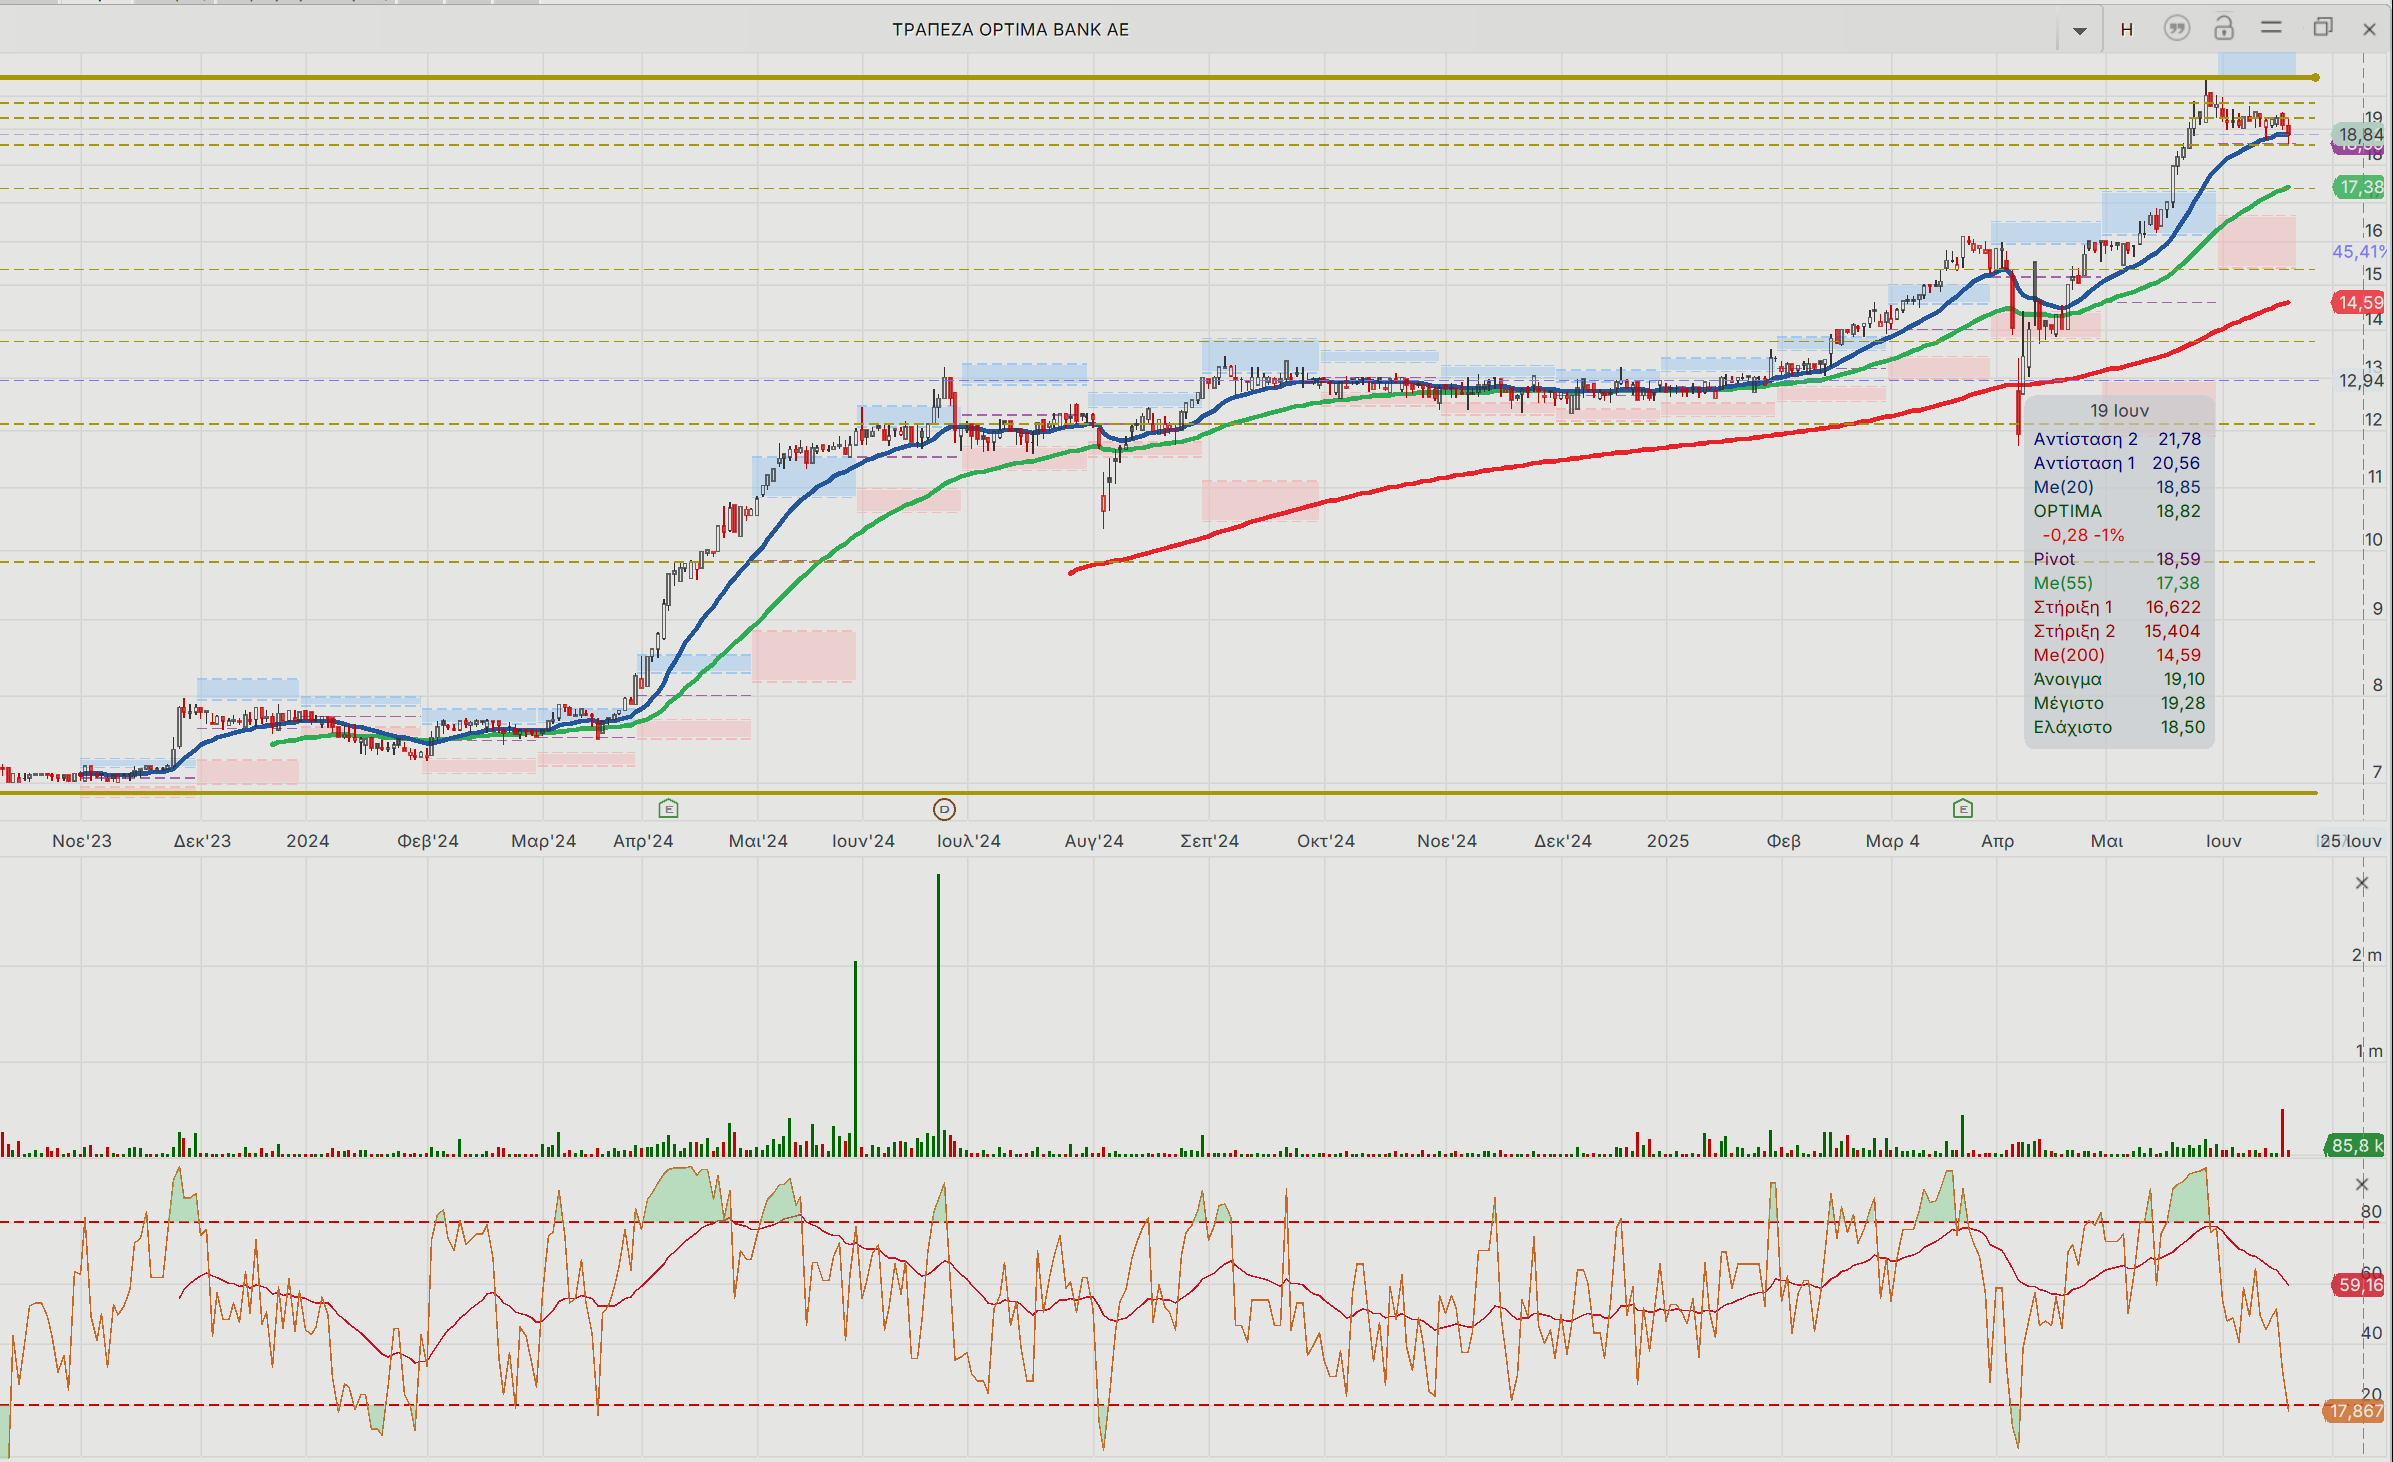Click the Στήριξη 2 row in tooltip

pos(2118,631)
